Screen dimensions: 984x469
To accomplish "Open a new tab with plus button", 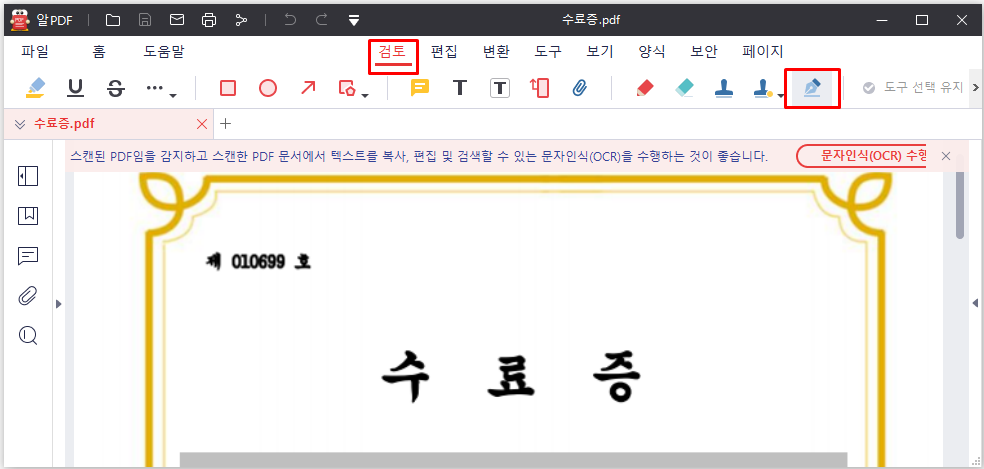I will point(225,124).
